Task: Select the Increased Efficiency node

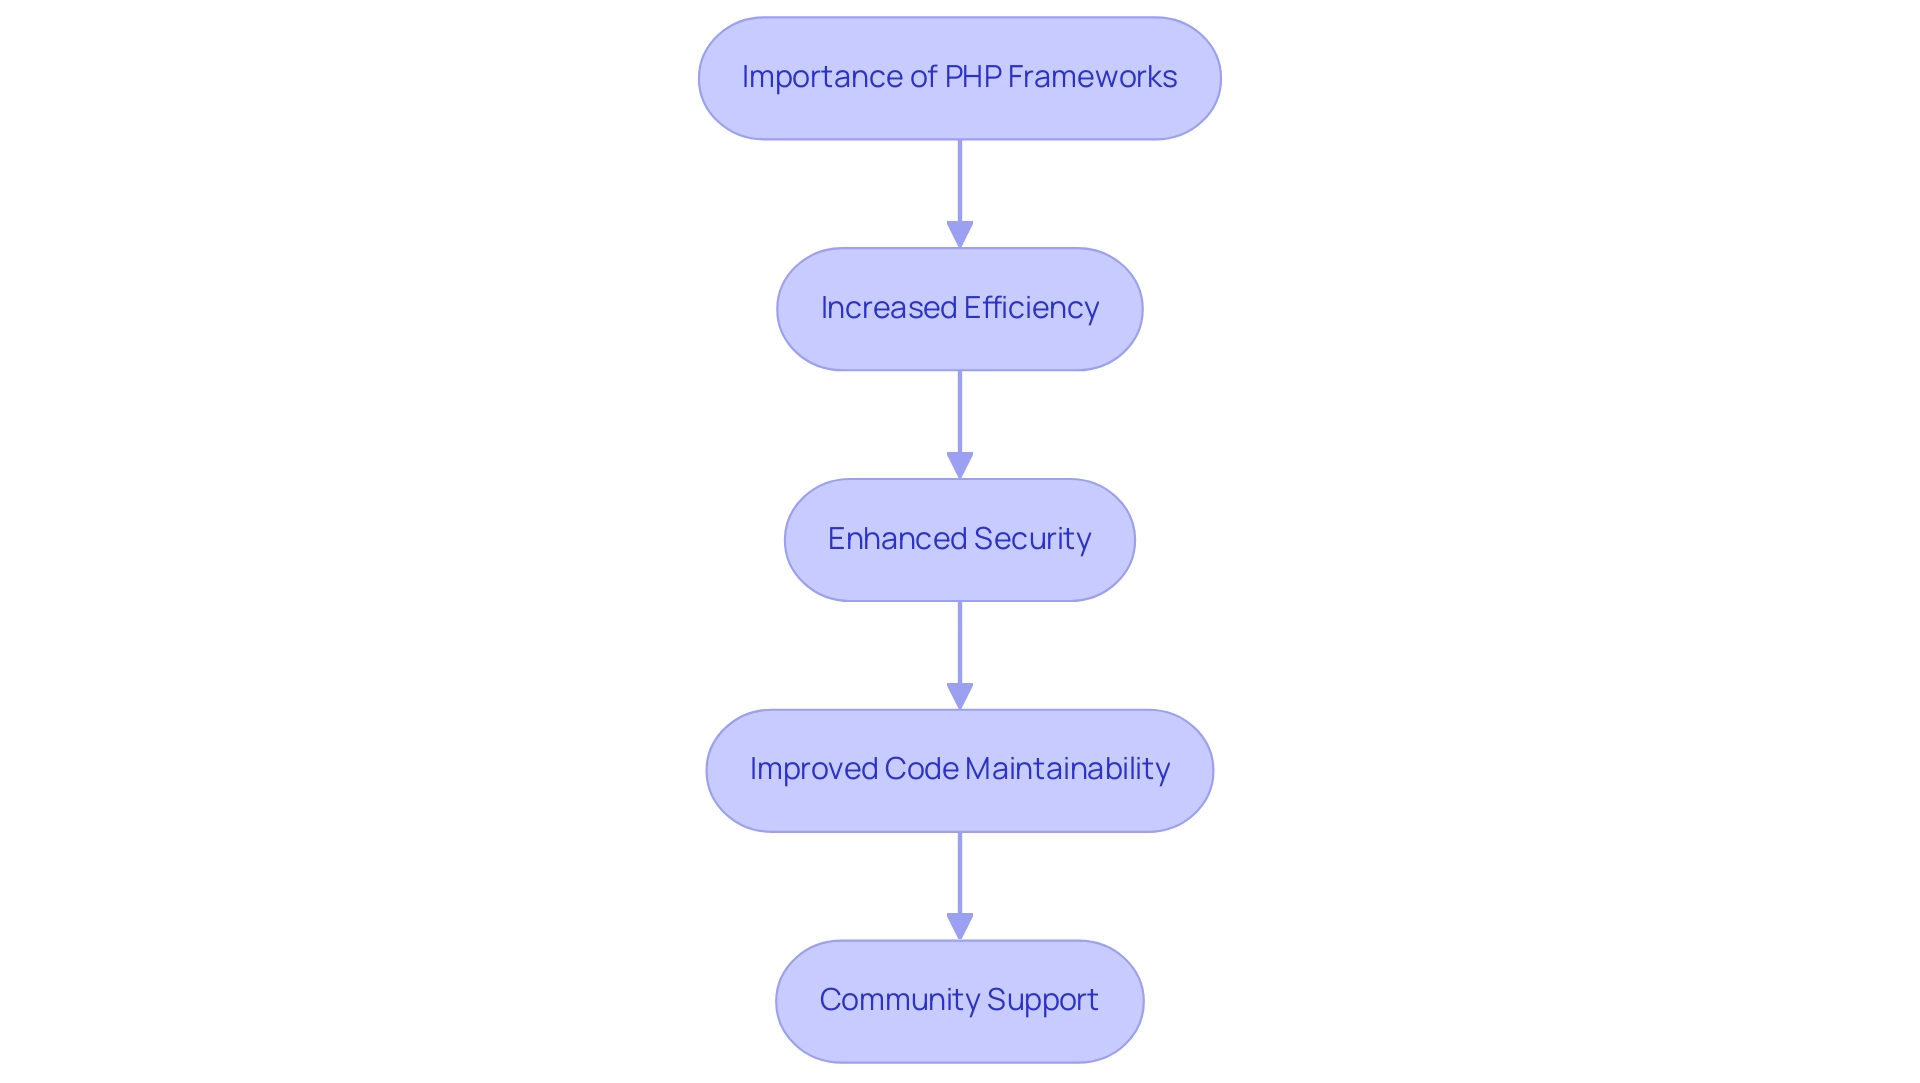Action: [960, 307]
